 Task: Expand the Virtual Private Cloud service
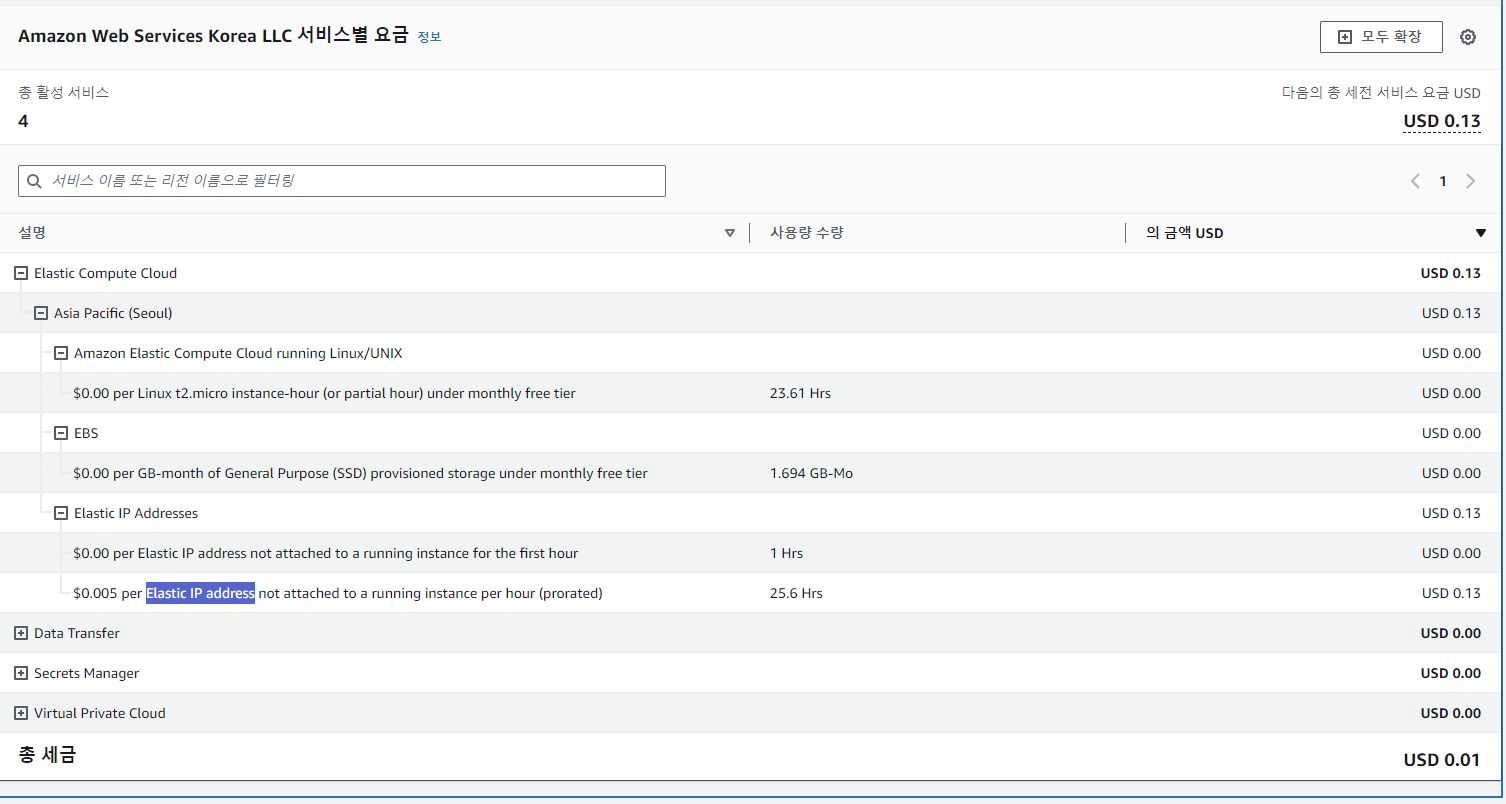[21, 713]
